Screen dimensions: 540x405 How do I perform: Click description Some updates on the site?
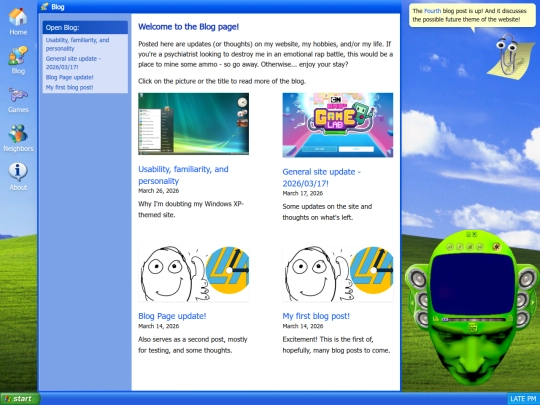coord(327,212)
